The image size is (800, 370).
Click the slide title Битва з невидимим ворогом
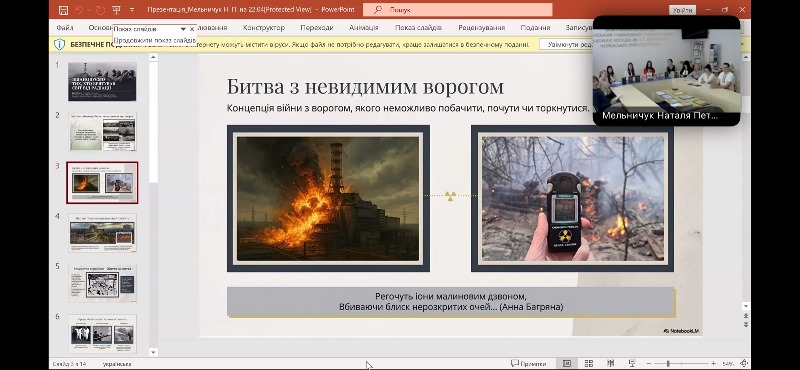click(x=365, y=87)
